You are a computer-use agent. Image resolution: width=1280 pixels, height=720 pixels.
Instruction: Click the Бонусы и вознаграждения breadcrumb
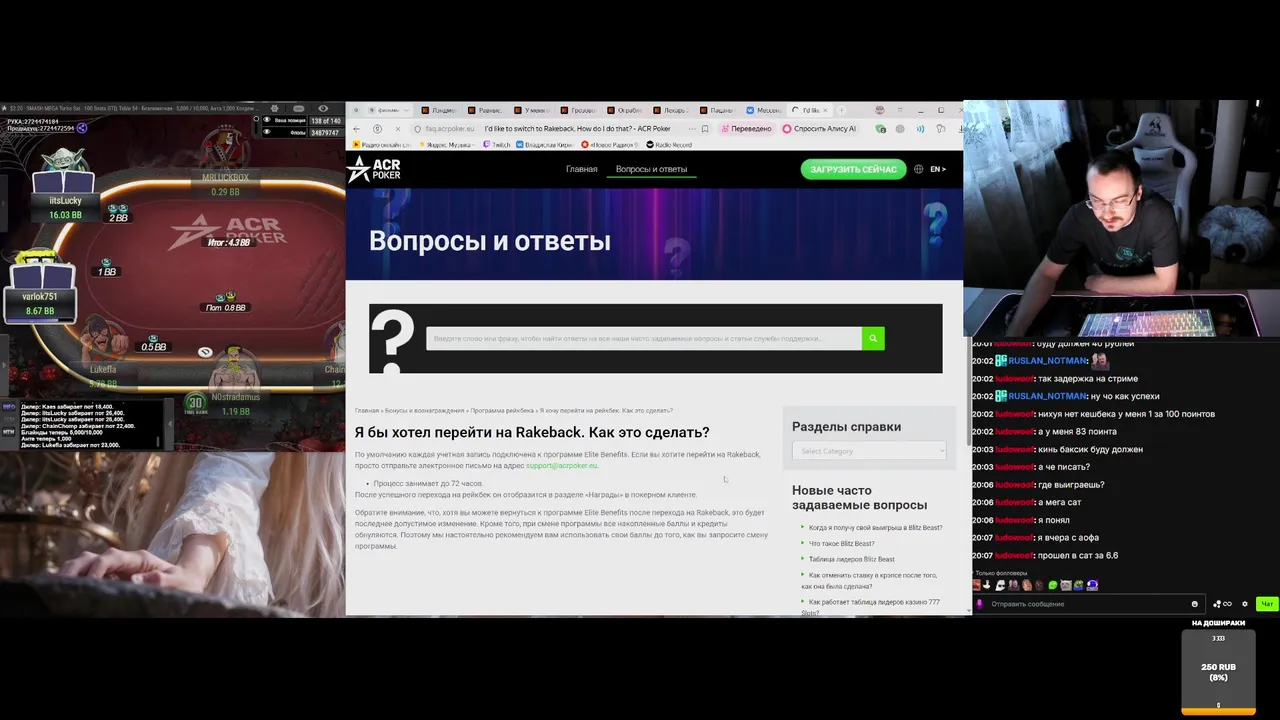click(x=425, y=411)
